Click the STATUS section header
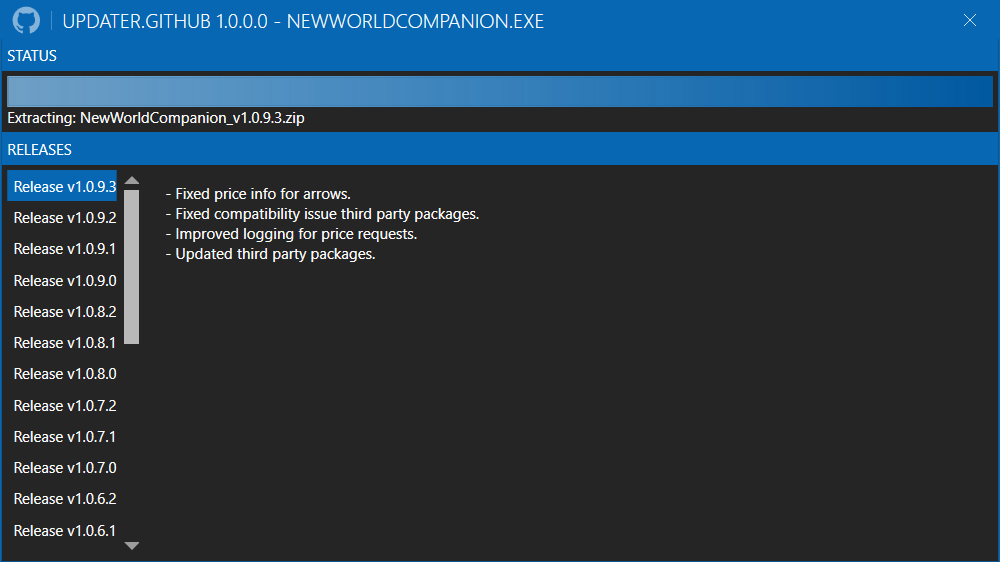Screen dimensions: 1000x562 tap(500, 55)
